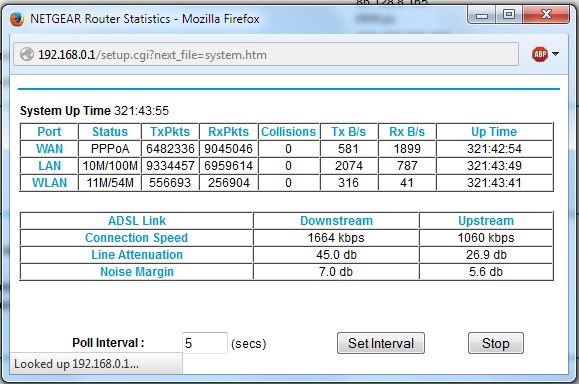Click LAN Tx B/s value 2074
The width and height of the screenshot is (579, 384).
coord(348,166)
